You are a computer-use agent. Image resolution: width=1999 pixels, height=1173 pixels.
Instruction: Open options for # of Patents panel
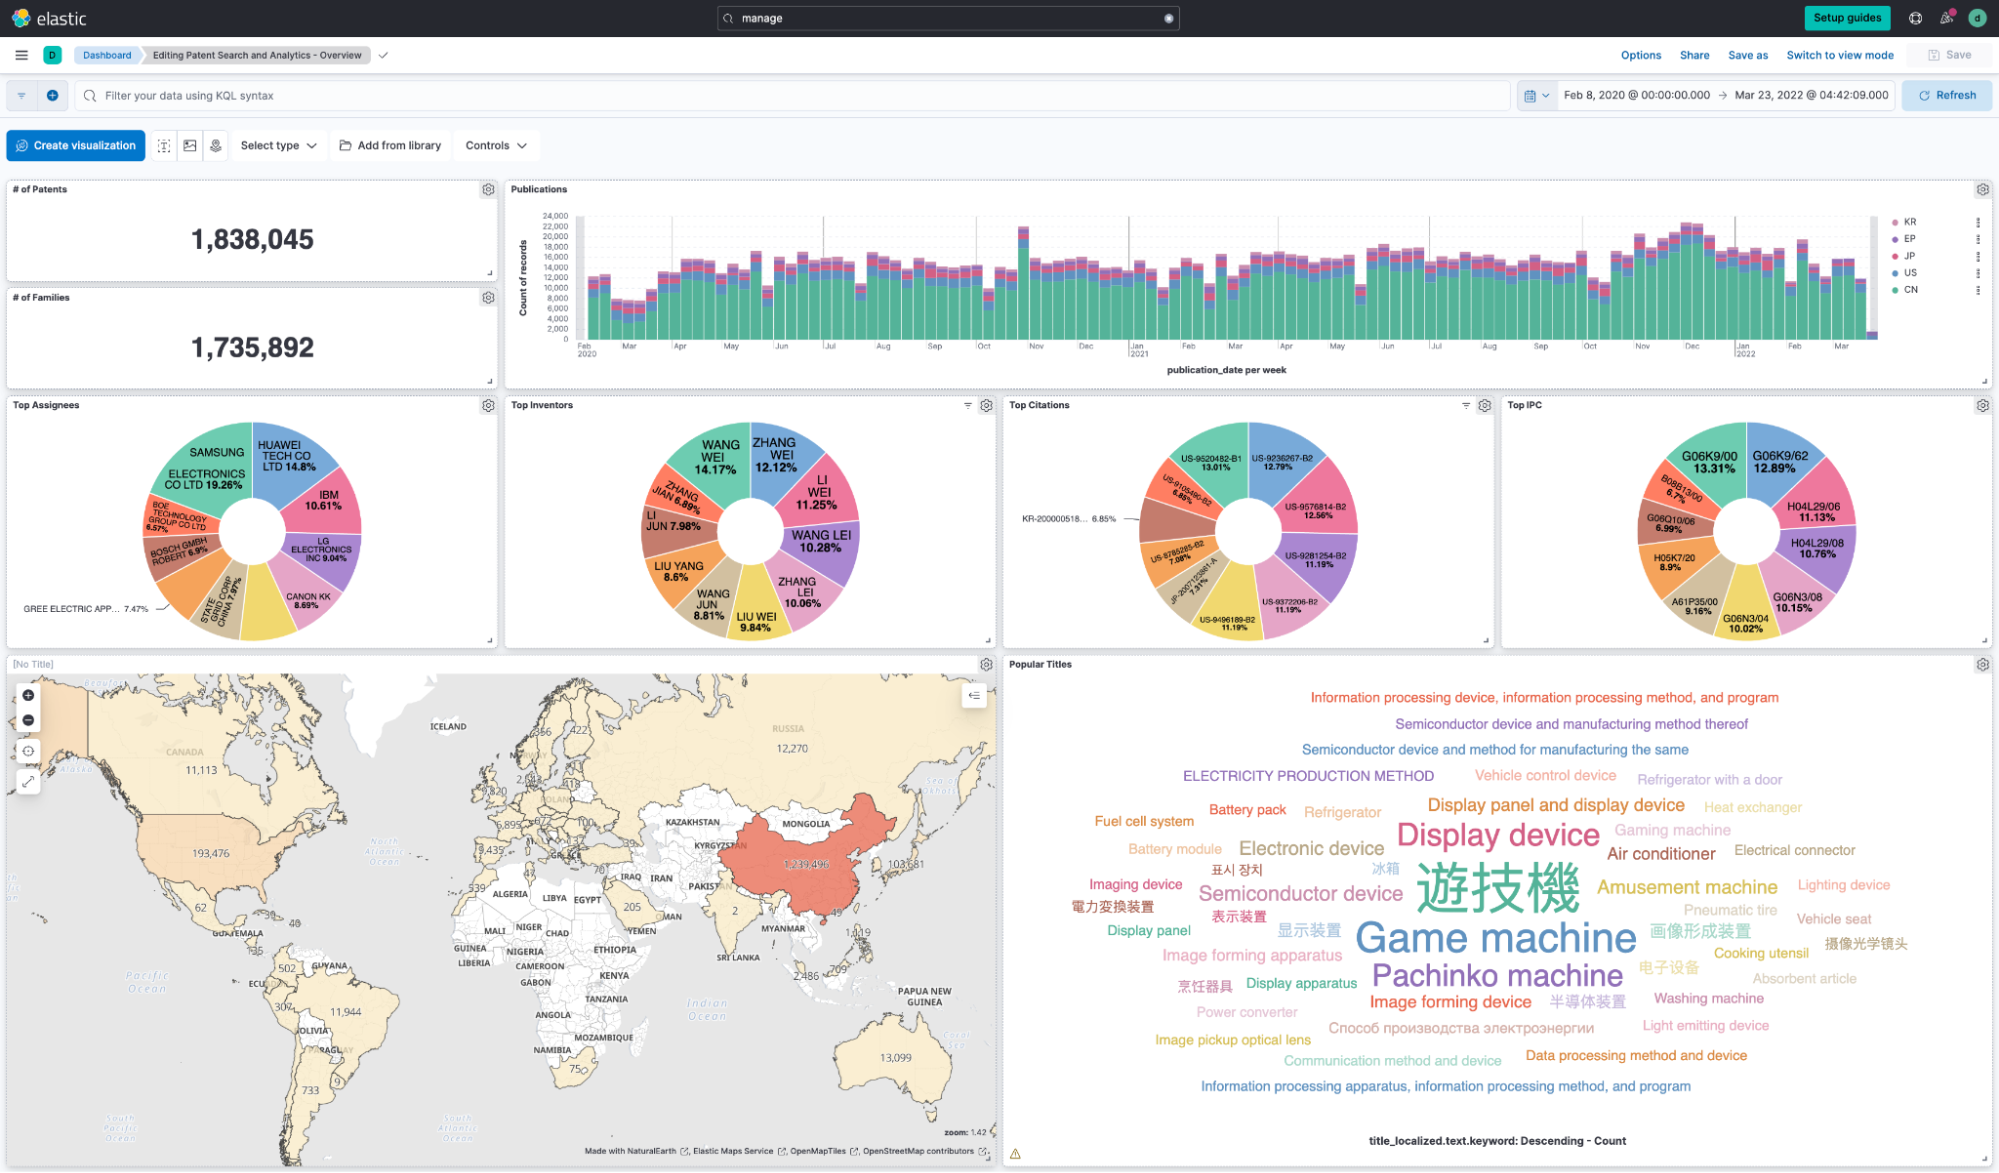488,189
